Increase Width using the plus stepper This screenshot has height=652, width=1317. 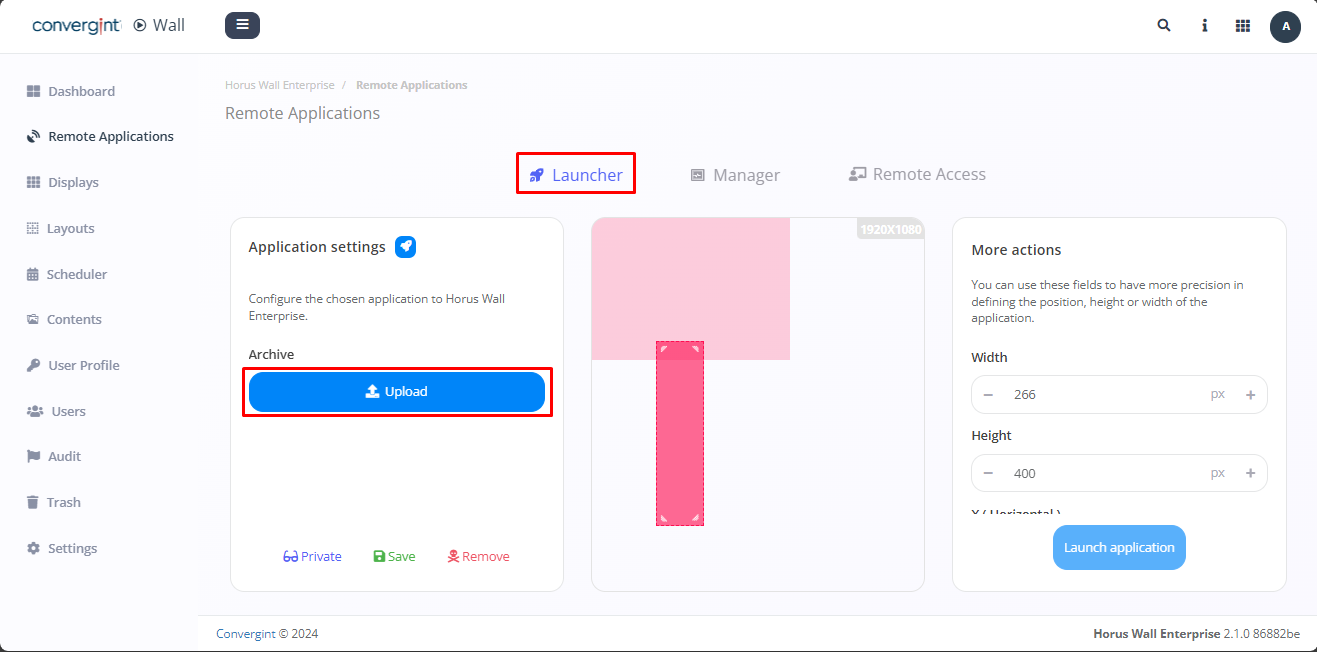(1250, 395)
